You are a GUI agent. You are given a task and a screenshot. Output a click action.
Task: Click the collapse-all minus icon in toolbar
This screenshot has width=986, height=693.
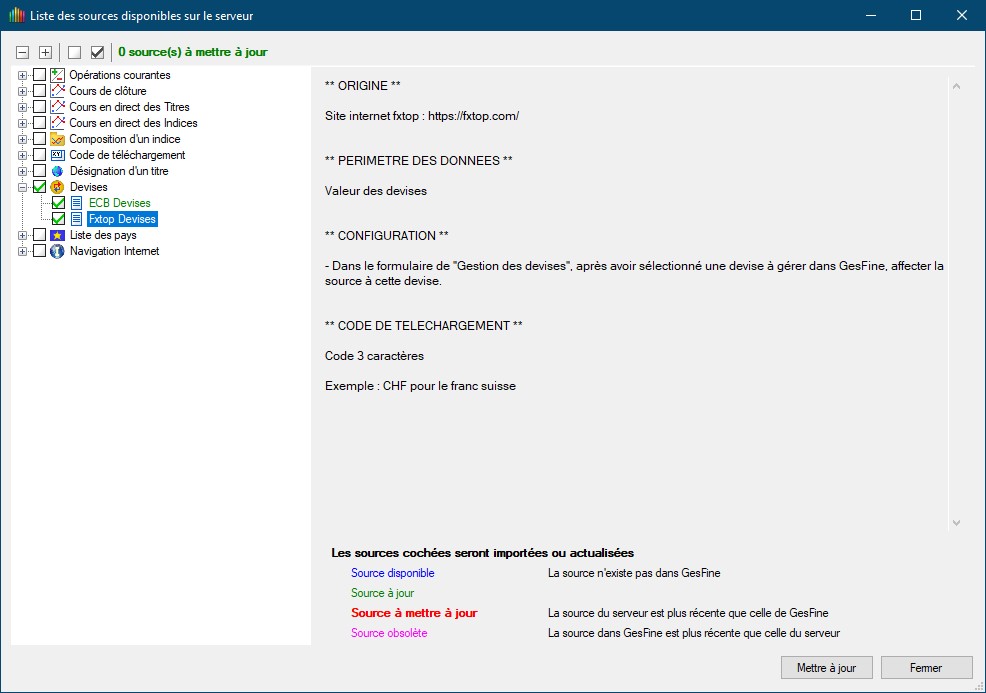click(x=23, y=52)
